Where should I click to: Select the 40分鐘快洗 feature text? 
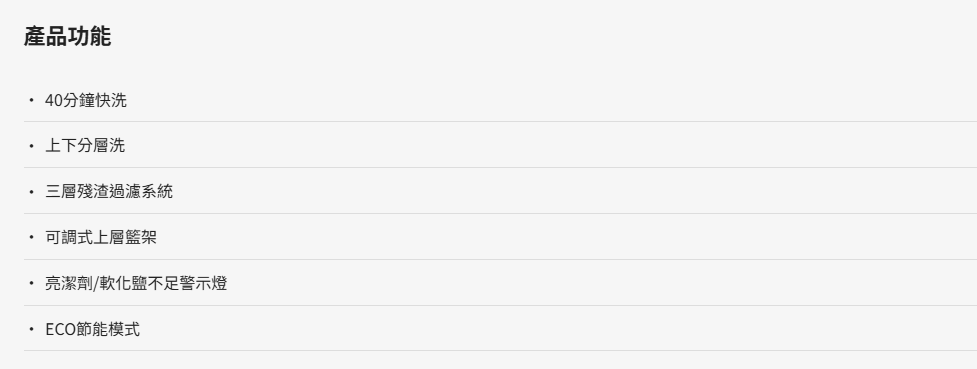[x=86, y=100]
